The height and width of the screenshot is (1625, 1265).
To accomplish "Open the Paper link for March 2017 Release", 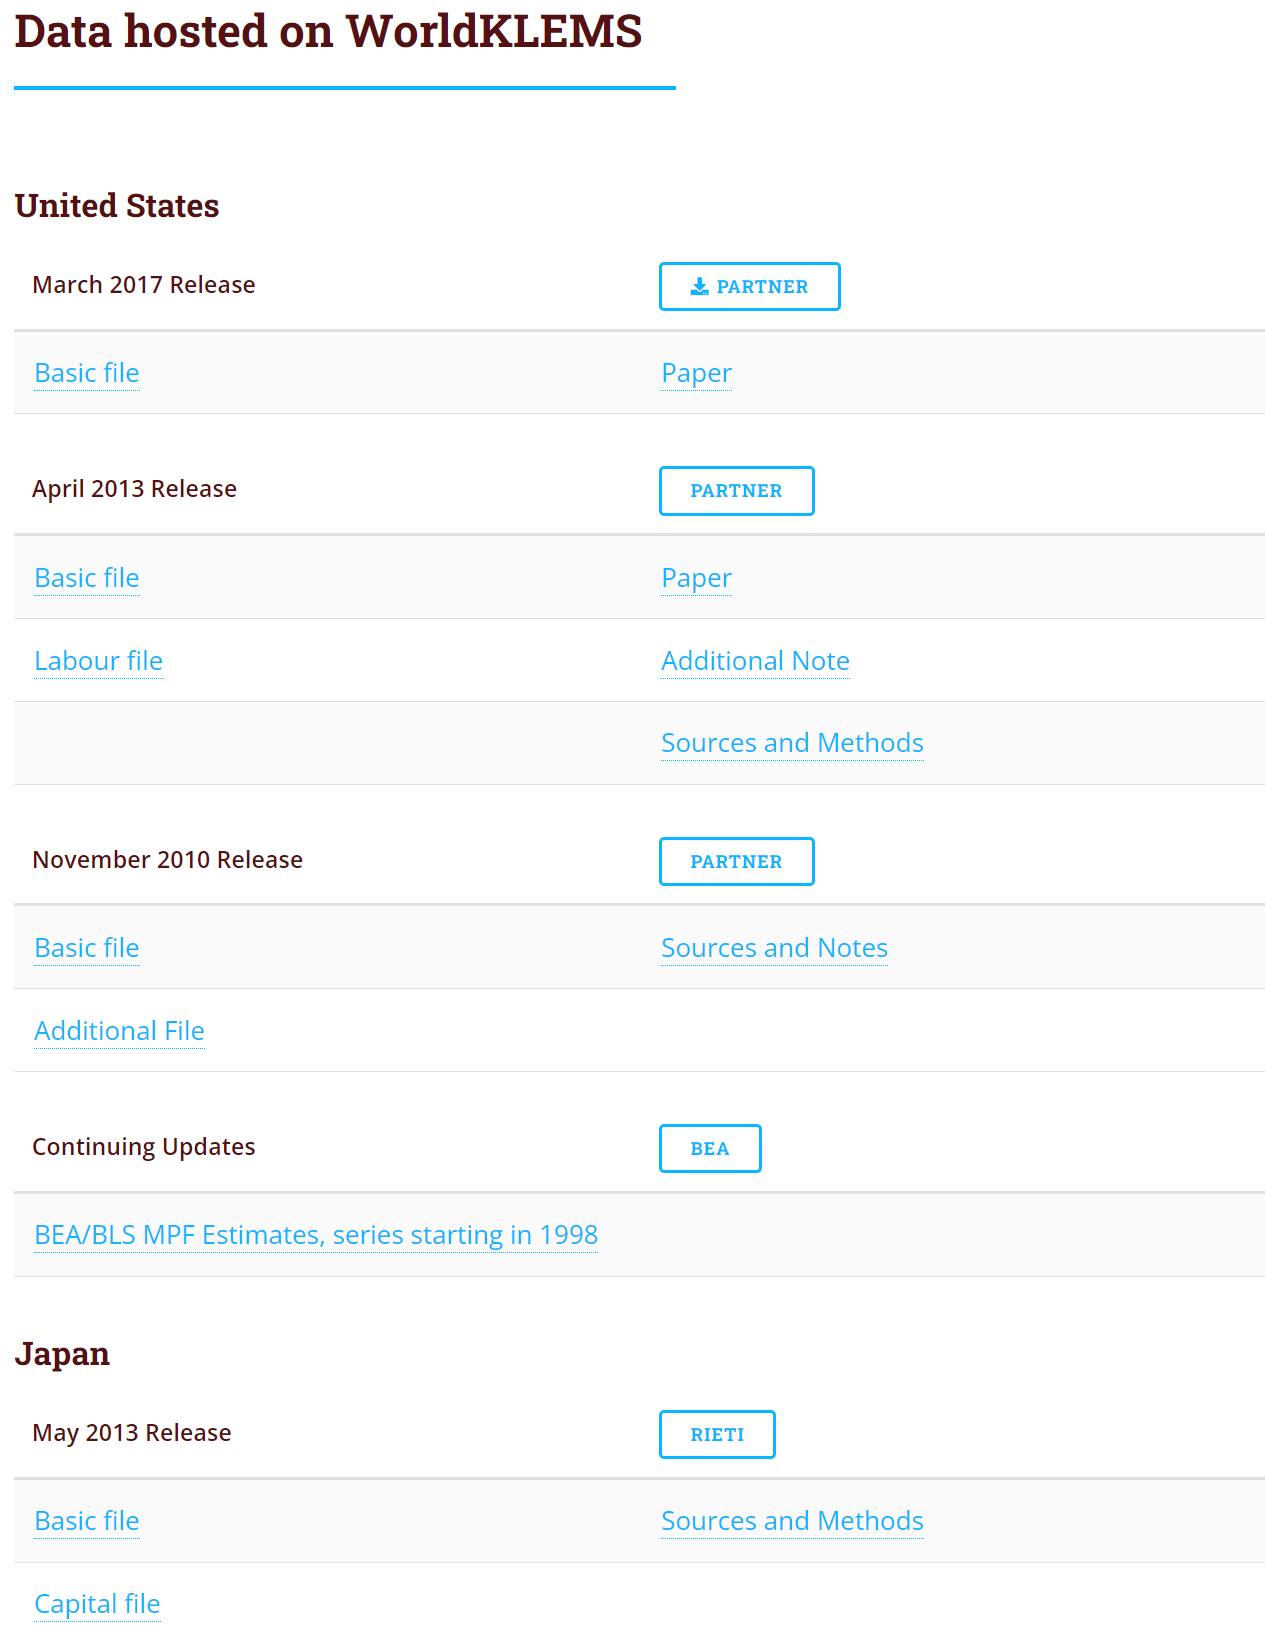I will point(696,373).
